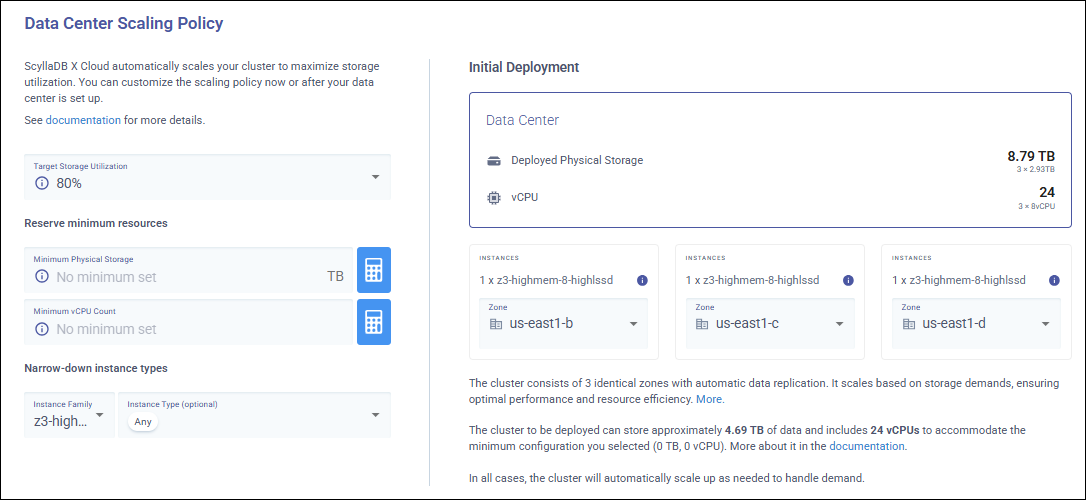This screenshot has height=500, width=1086.
Task: Click the Data Center card title
Action: pyautogui.click(x=522, y=120)
